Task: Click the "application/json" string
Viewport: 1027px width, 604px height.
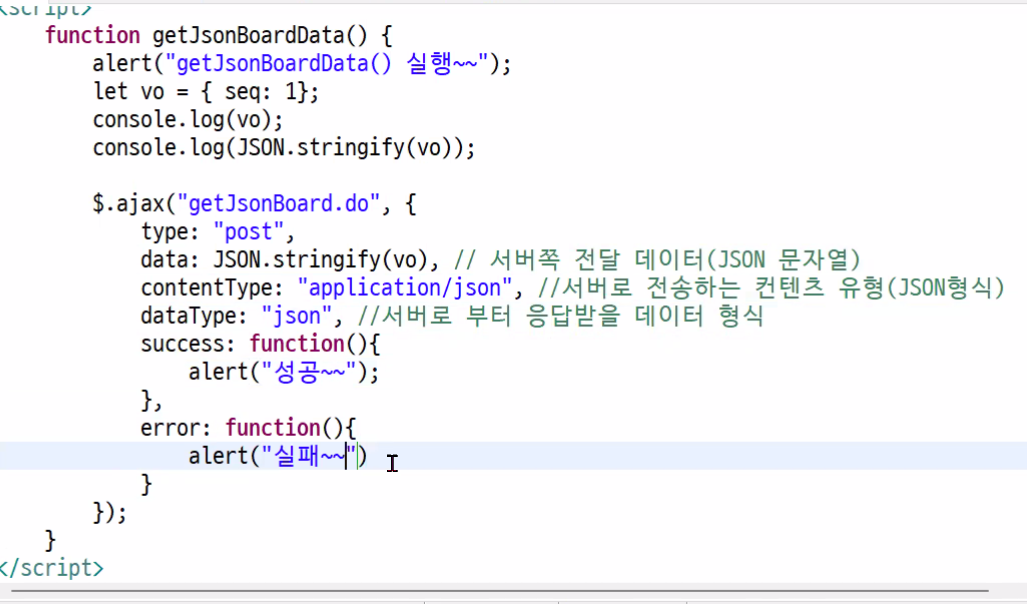Action: pos(404,288)
